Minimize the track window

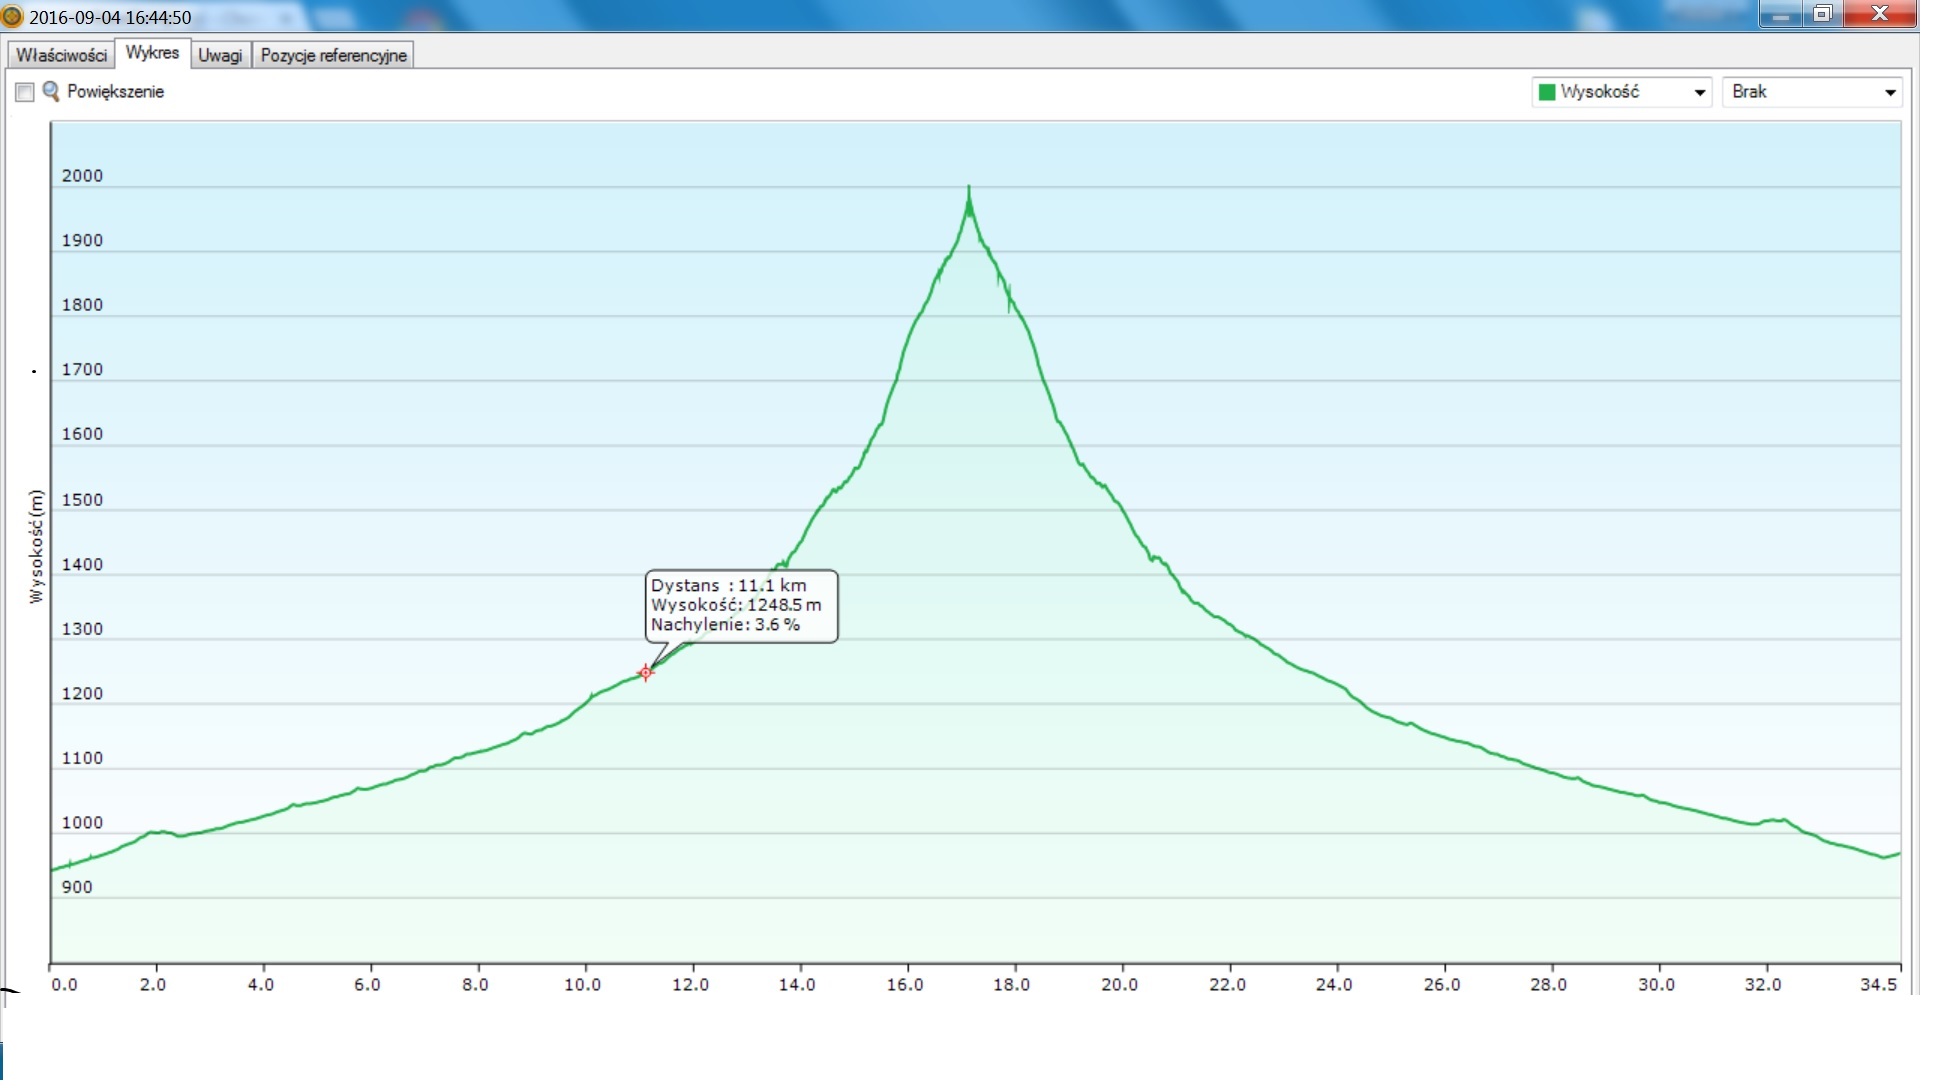[x=1780, y=15]
